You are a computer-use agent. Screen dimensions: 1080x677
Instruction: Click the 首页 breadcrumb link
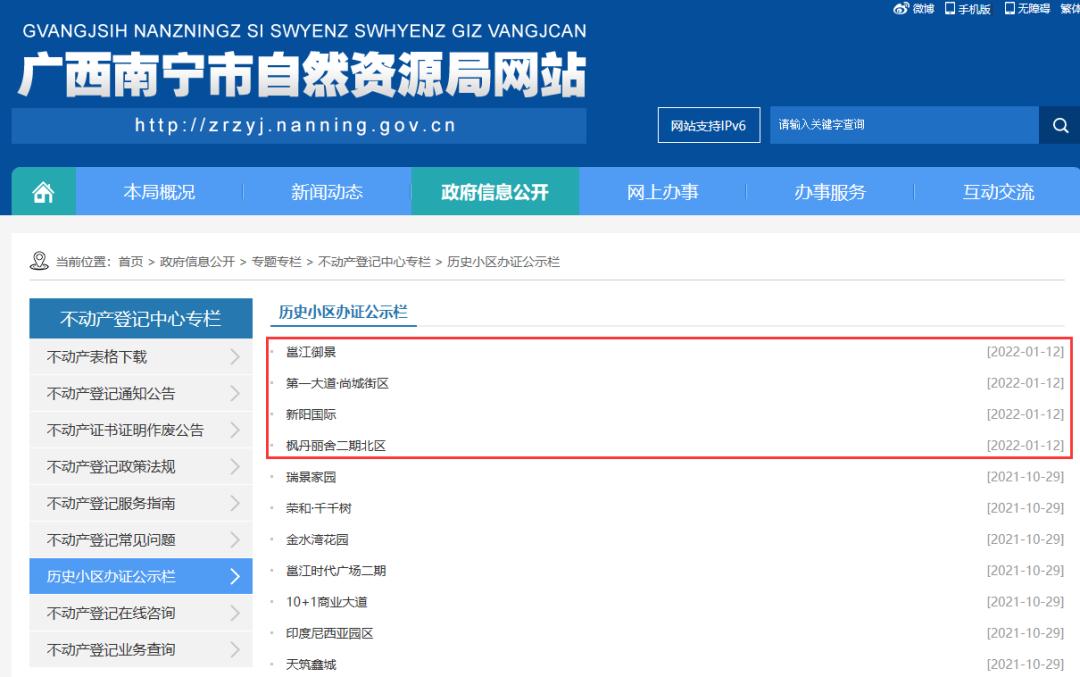point(134,261)
